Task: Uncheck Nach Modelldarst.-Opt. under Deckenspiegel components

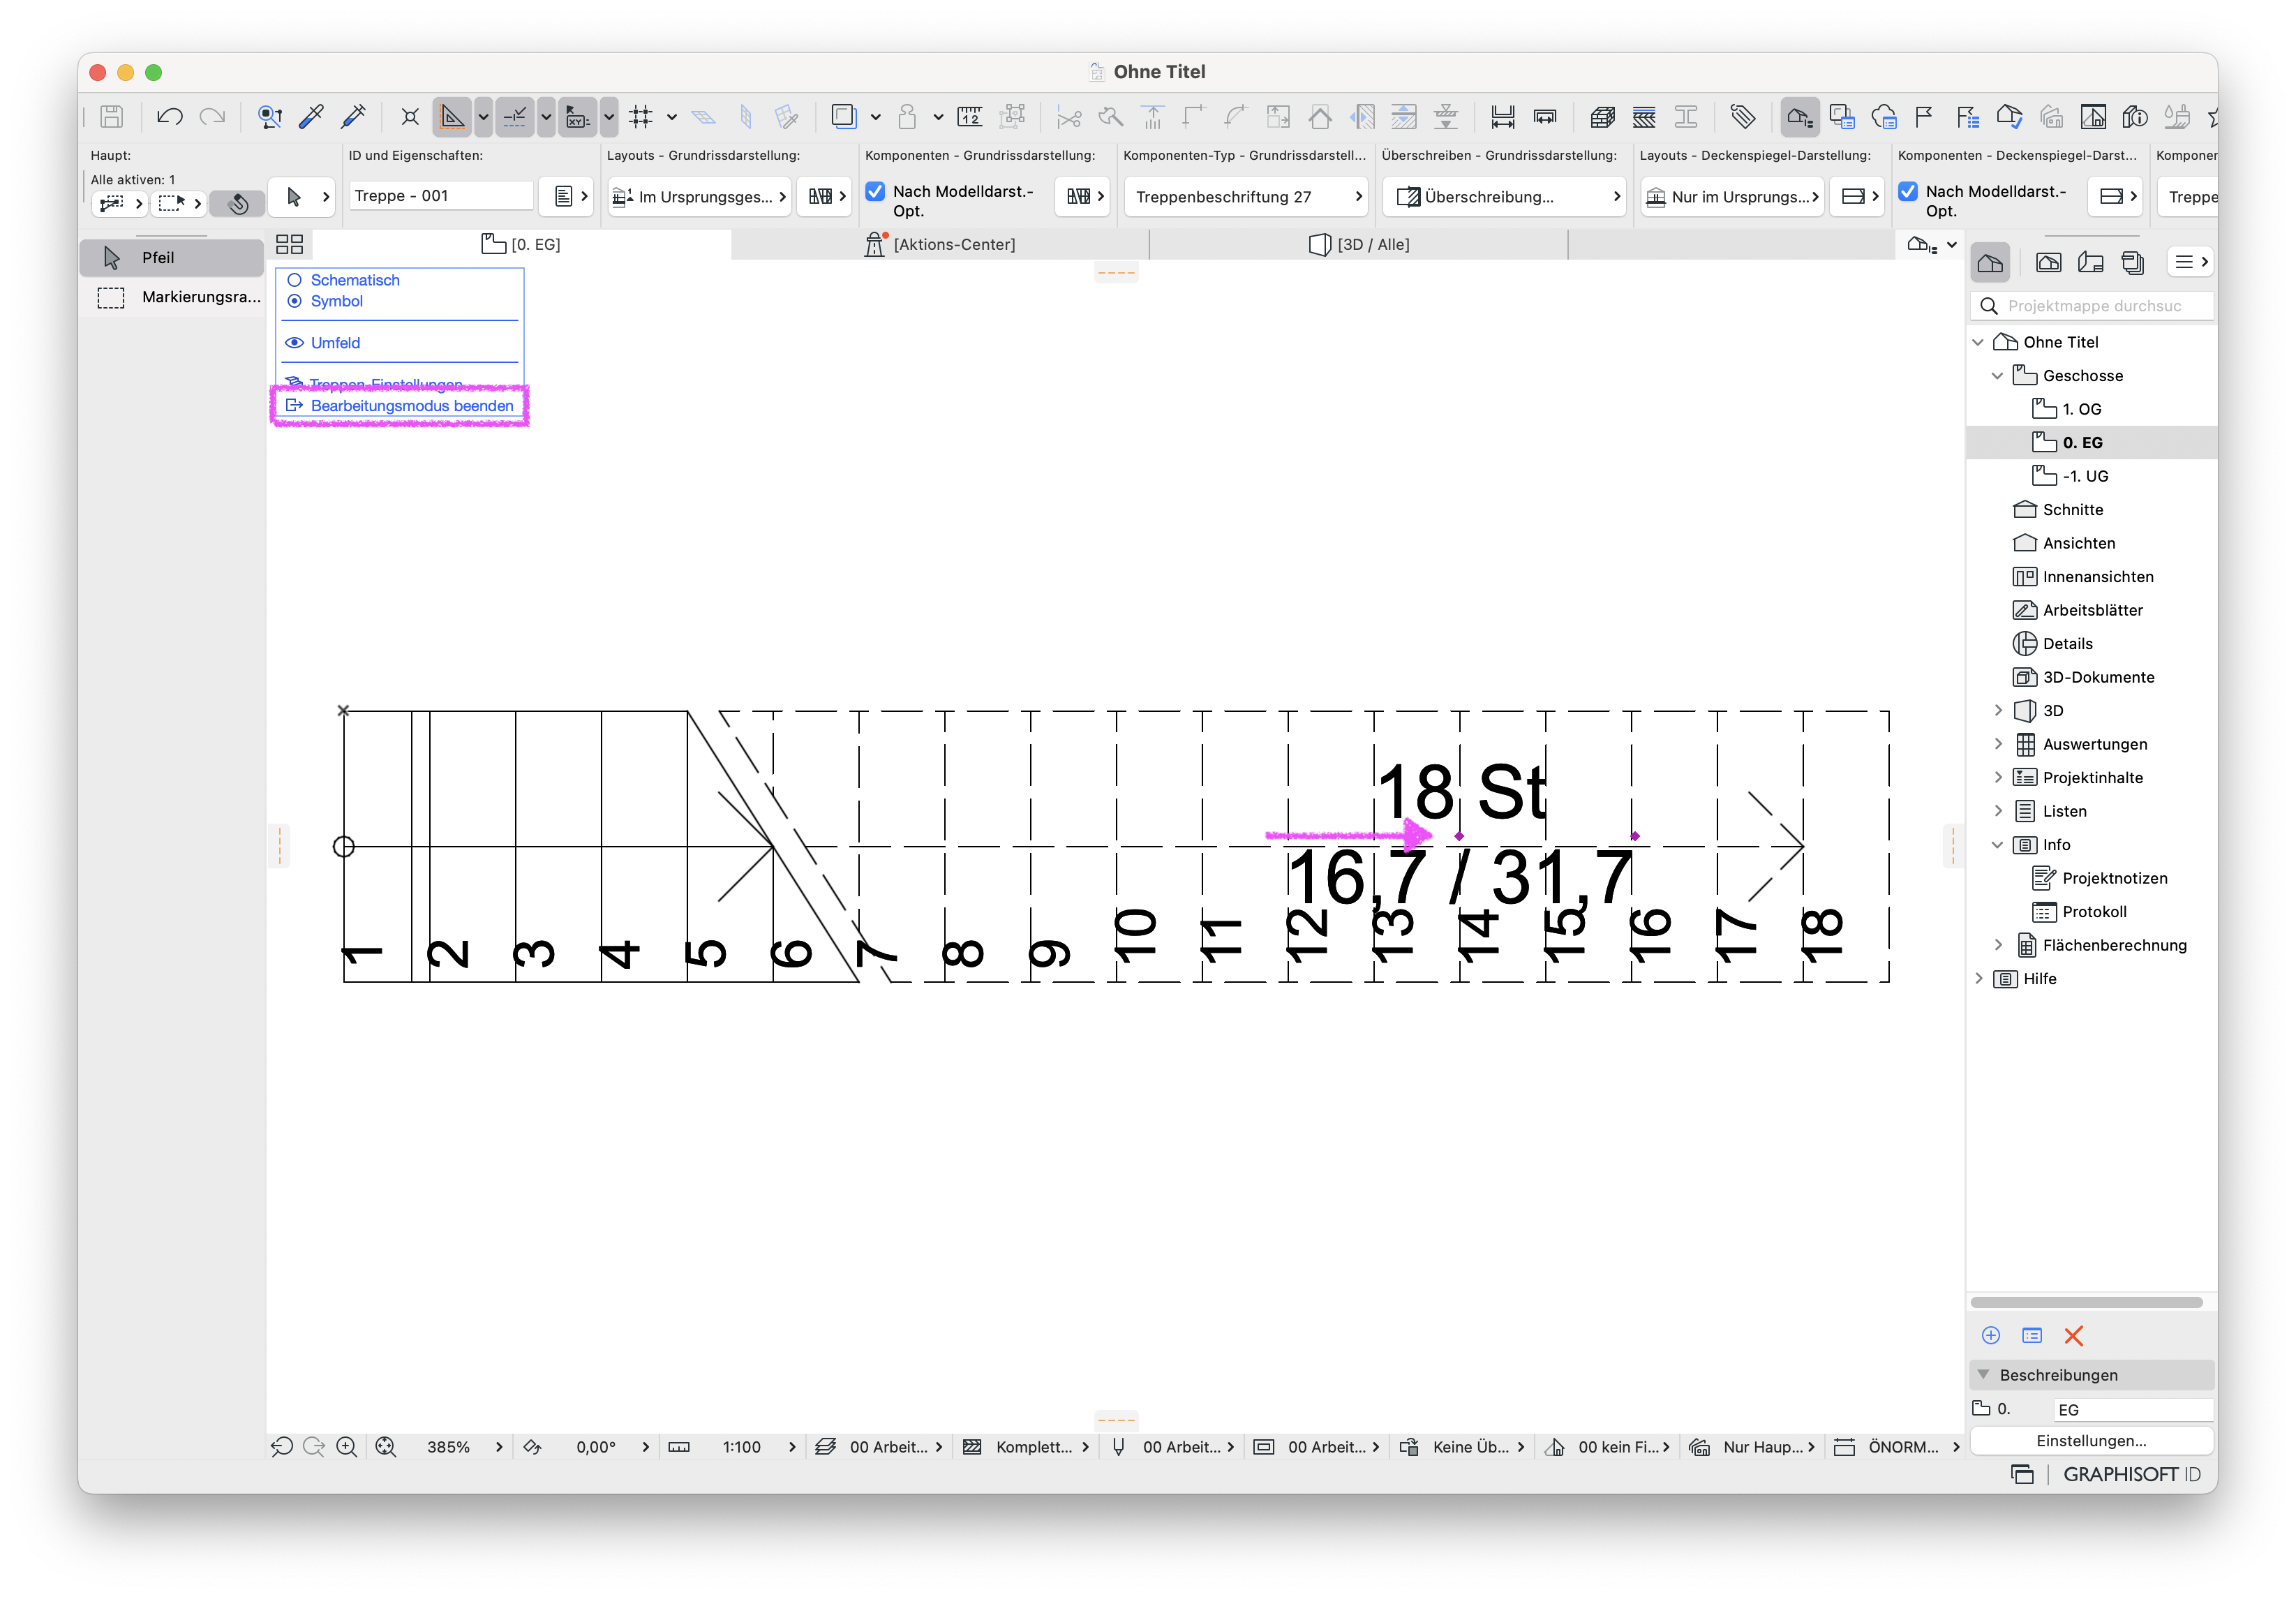Action: pyautogui.click(x=1908, y=191)
